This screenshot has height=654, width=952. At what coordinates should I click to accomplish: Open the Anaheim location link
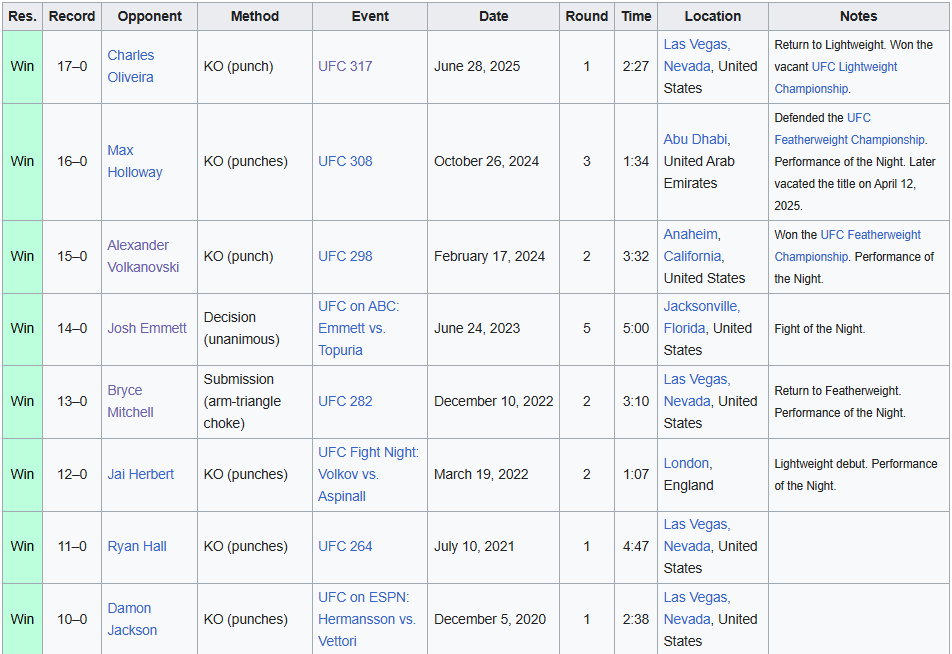(x=690, y=234)
